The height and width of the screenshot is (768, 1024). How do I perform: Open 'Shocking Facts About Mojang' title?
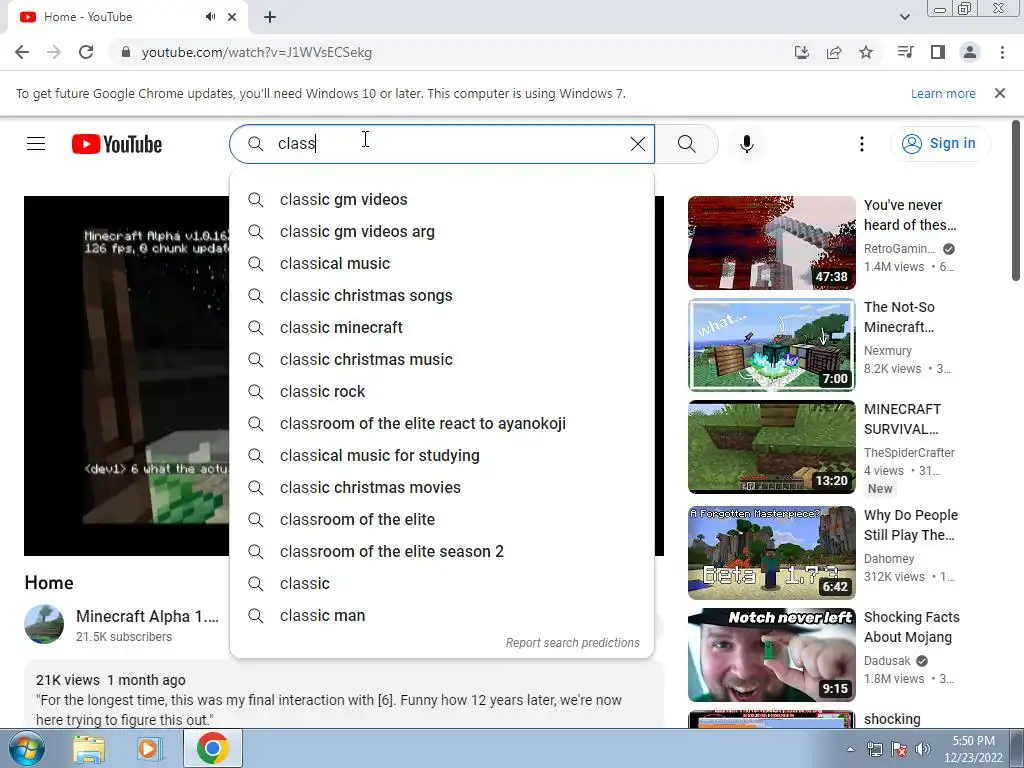(912, 627)
